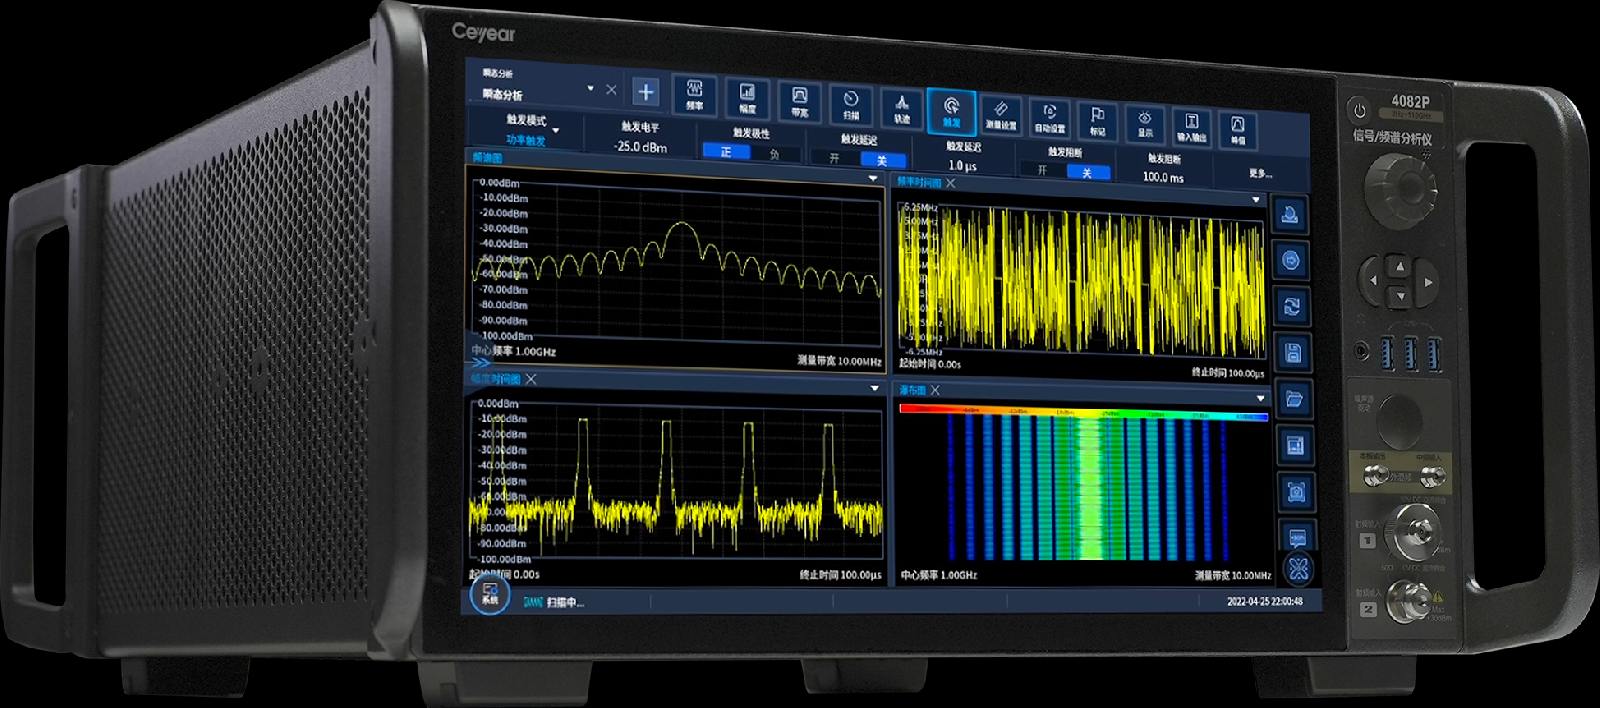The image size is (1600, 708).
Task: Click the circled right-arrow sidebar icon
Action: (1291, 261)
